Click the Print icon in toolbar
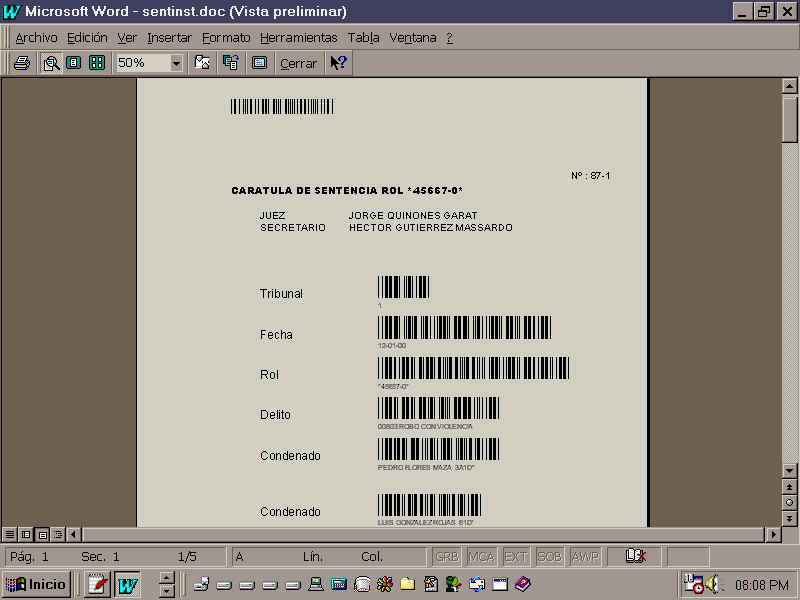 tap(21, 63)
